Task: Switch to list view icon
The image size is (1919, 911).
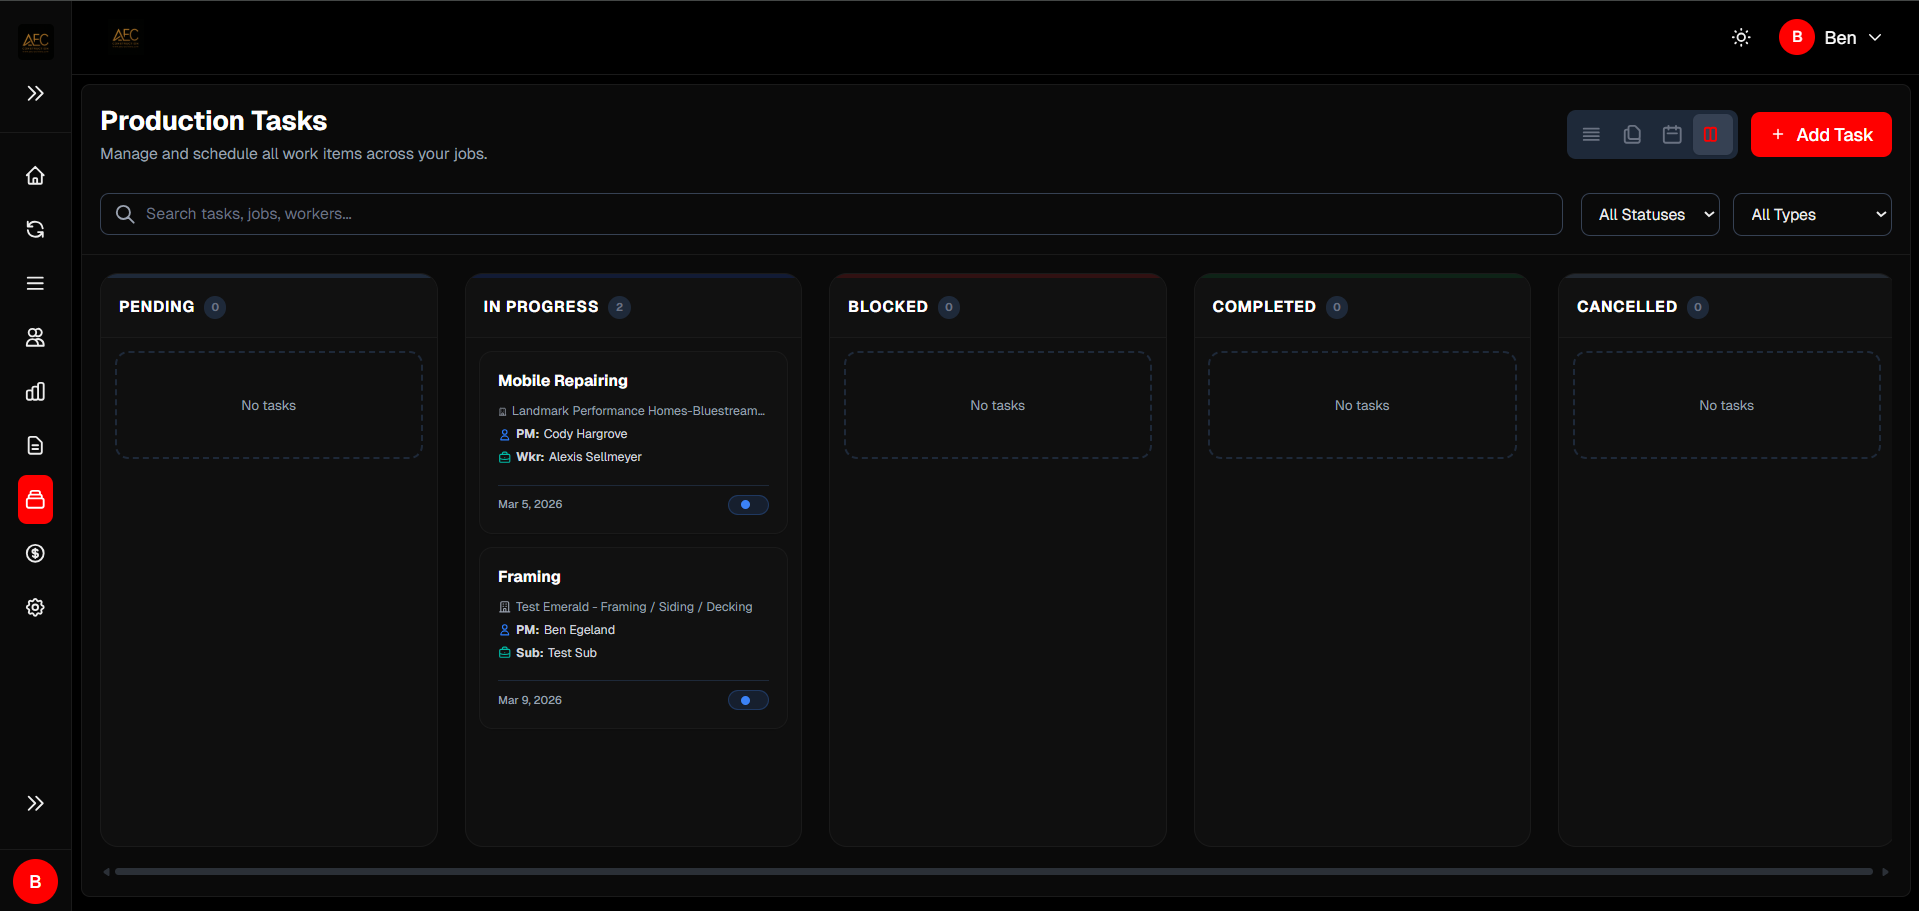Action: click(1591, 134)
